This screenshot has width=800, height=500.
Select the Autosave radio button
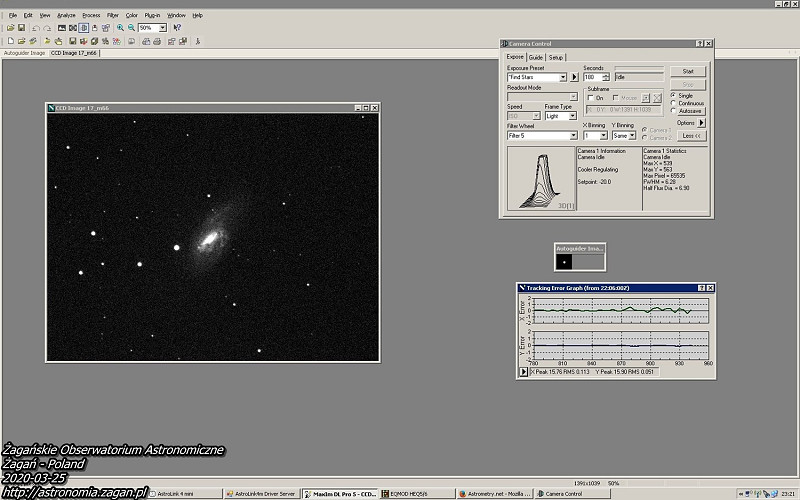(673, 111)
